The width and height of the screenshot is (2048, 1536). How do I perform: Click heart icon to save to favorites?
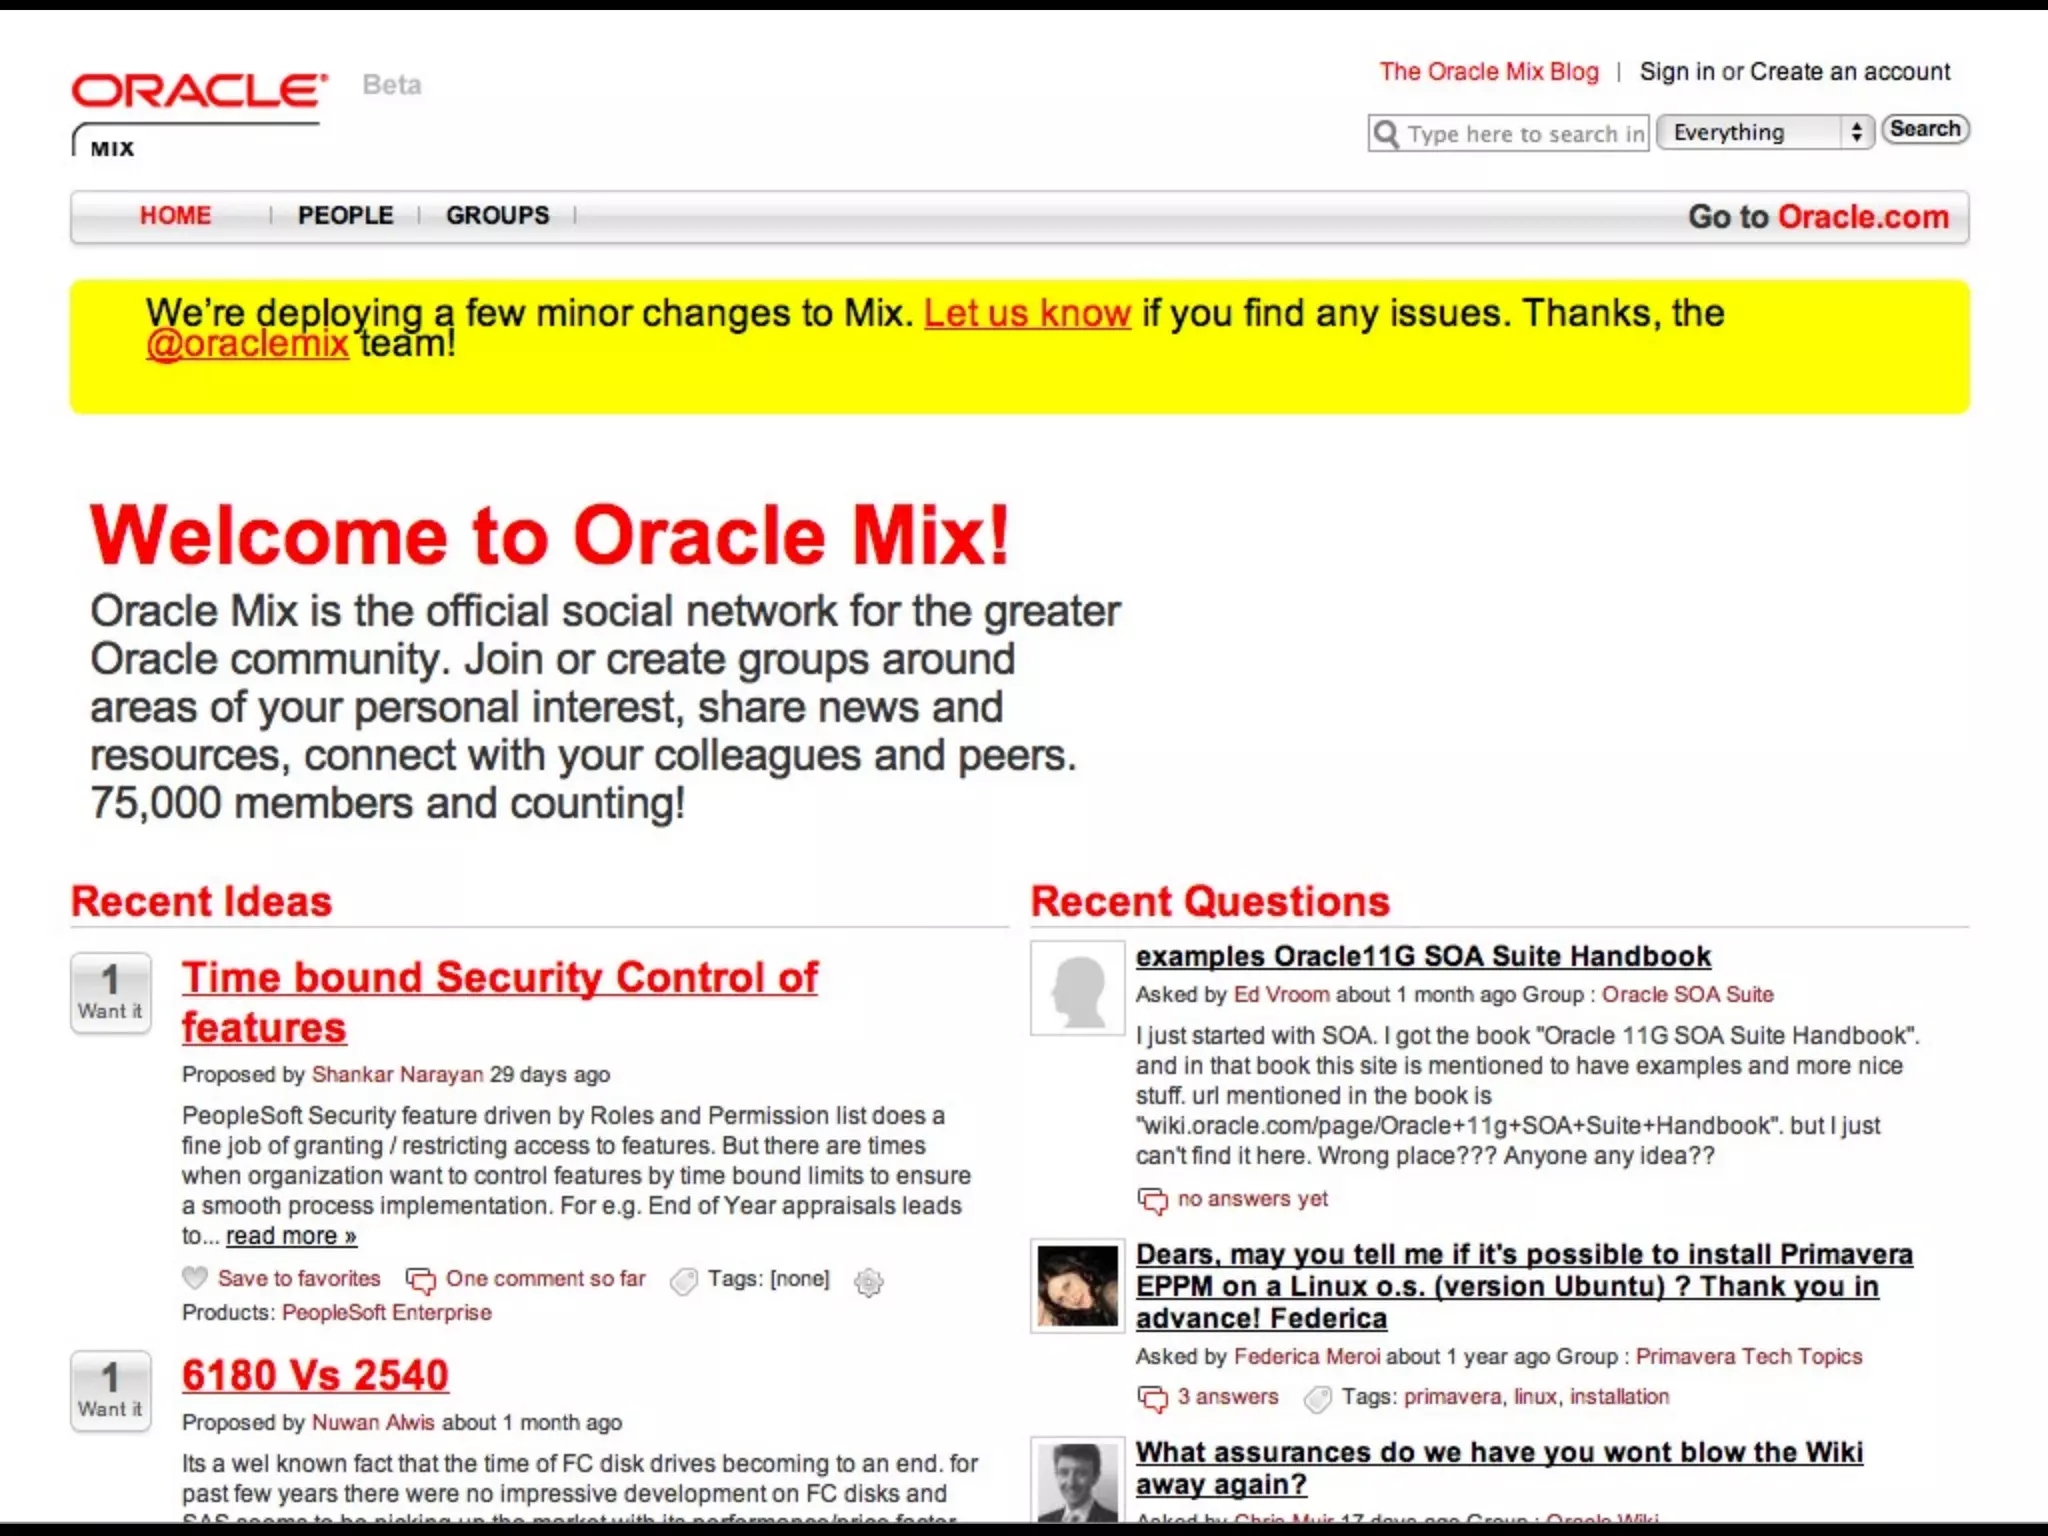[195, 1278]
